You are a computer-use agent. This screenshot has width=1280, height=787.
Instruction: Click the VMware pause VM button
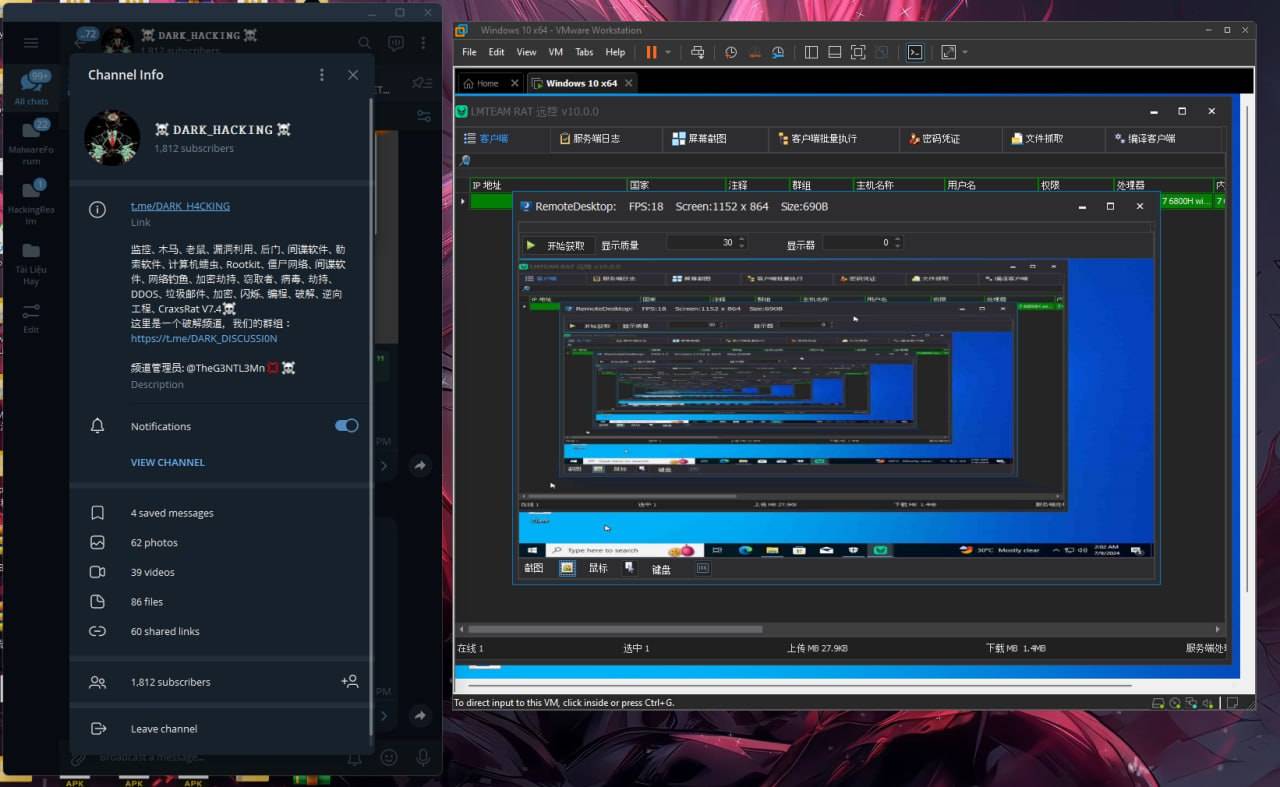[652, 52]
